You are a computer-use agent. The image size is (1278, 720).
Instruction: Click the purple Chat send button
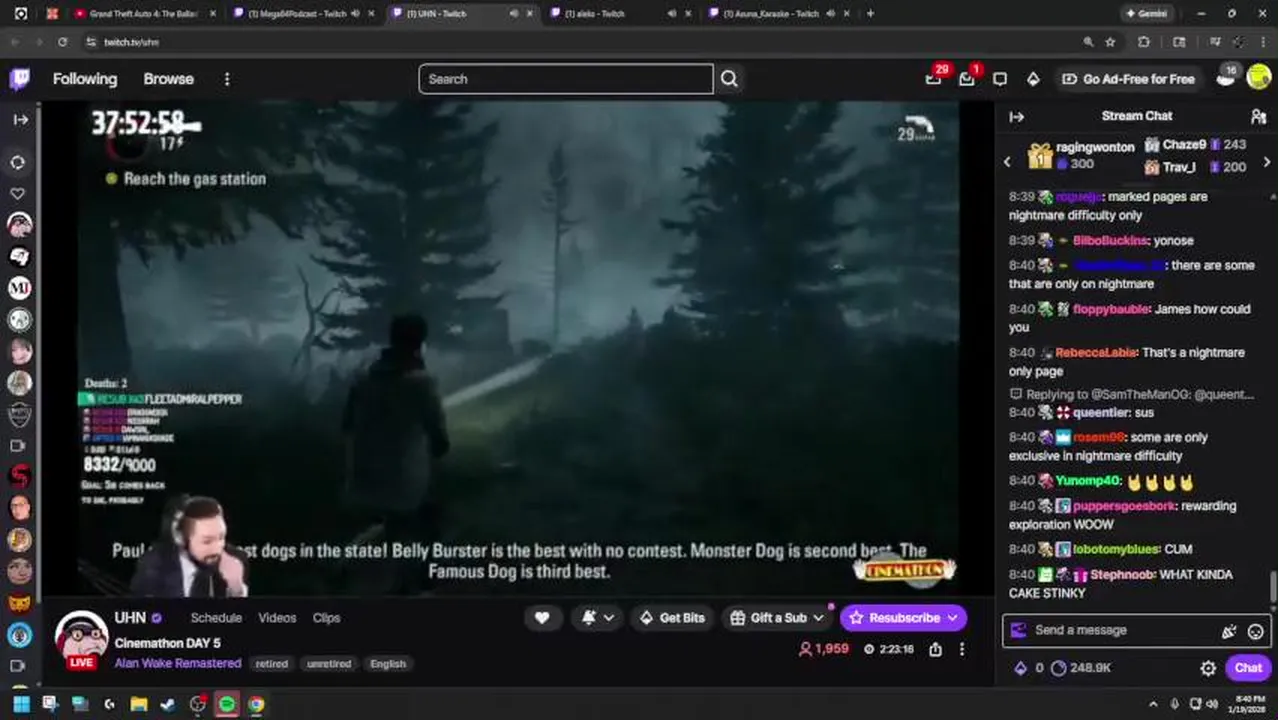[x=1248, y=668]
